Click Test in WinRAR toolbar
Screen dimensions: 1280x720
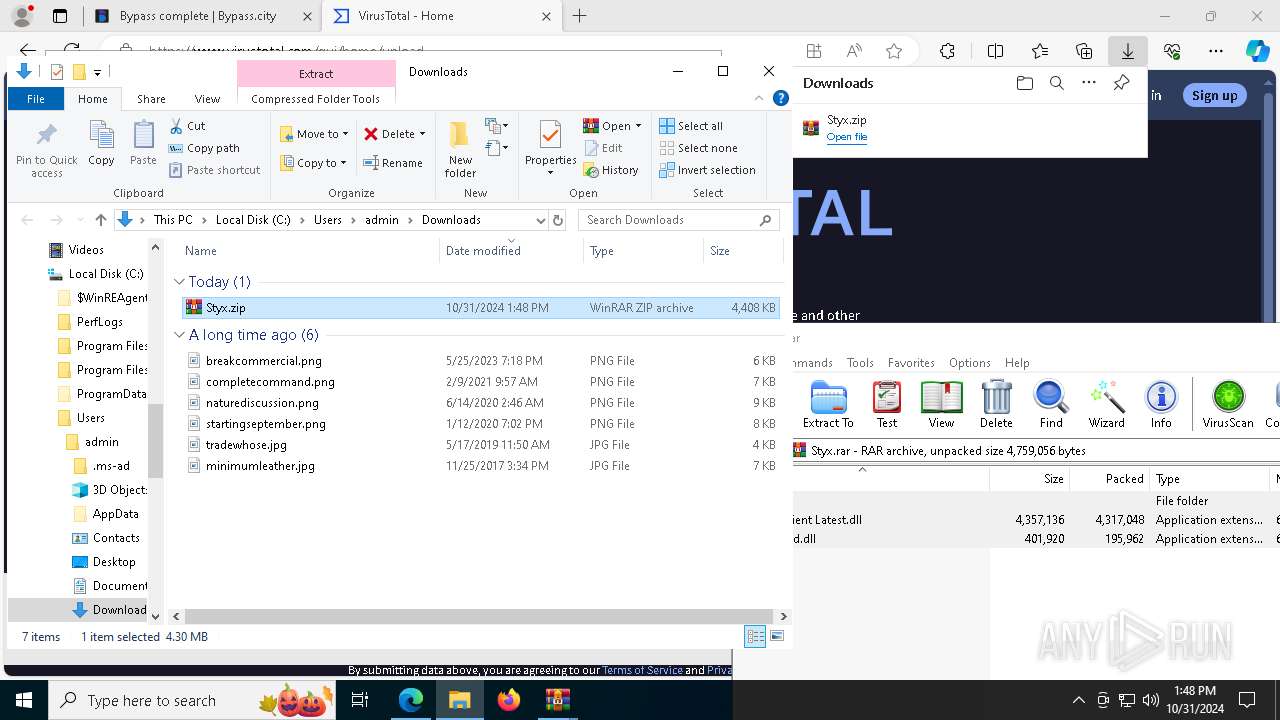[x=887, y=404]
